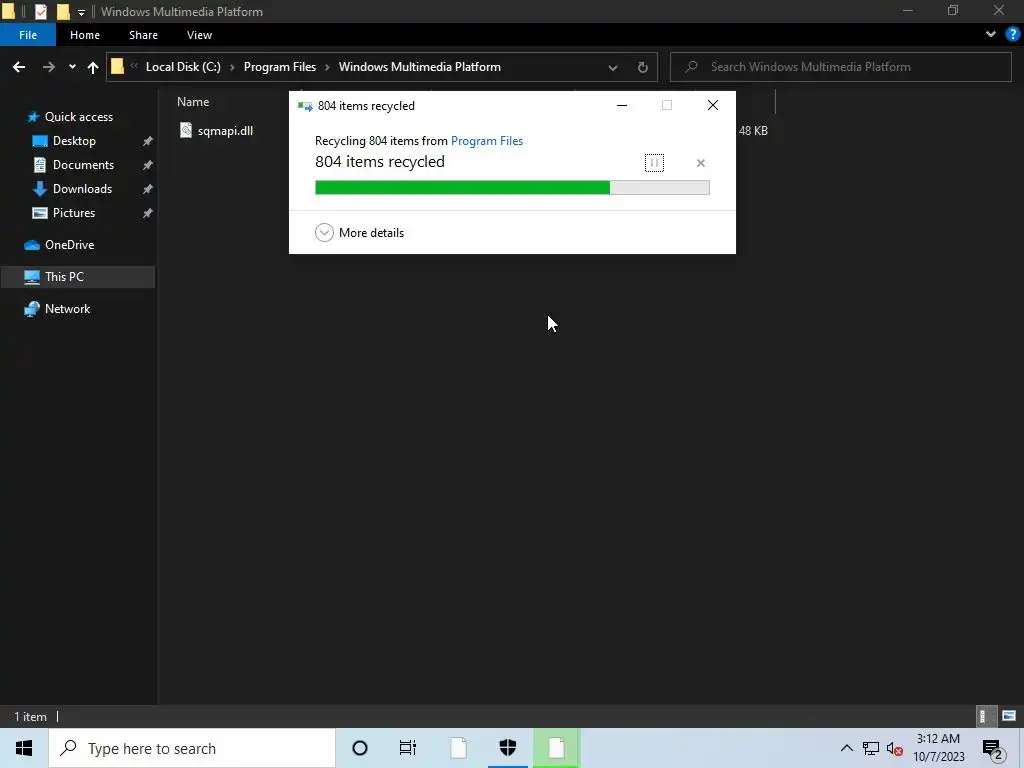Viewport: 1024px width, 768px height.
Task: Open Windows Security shield on taskbar
Action: 507,748
